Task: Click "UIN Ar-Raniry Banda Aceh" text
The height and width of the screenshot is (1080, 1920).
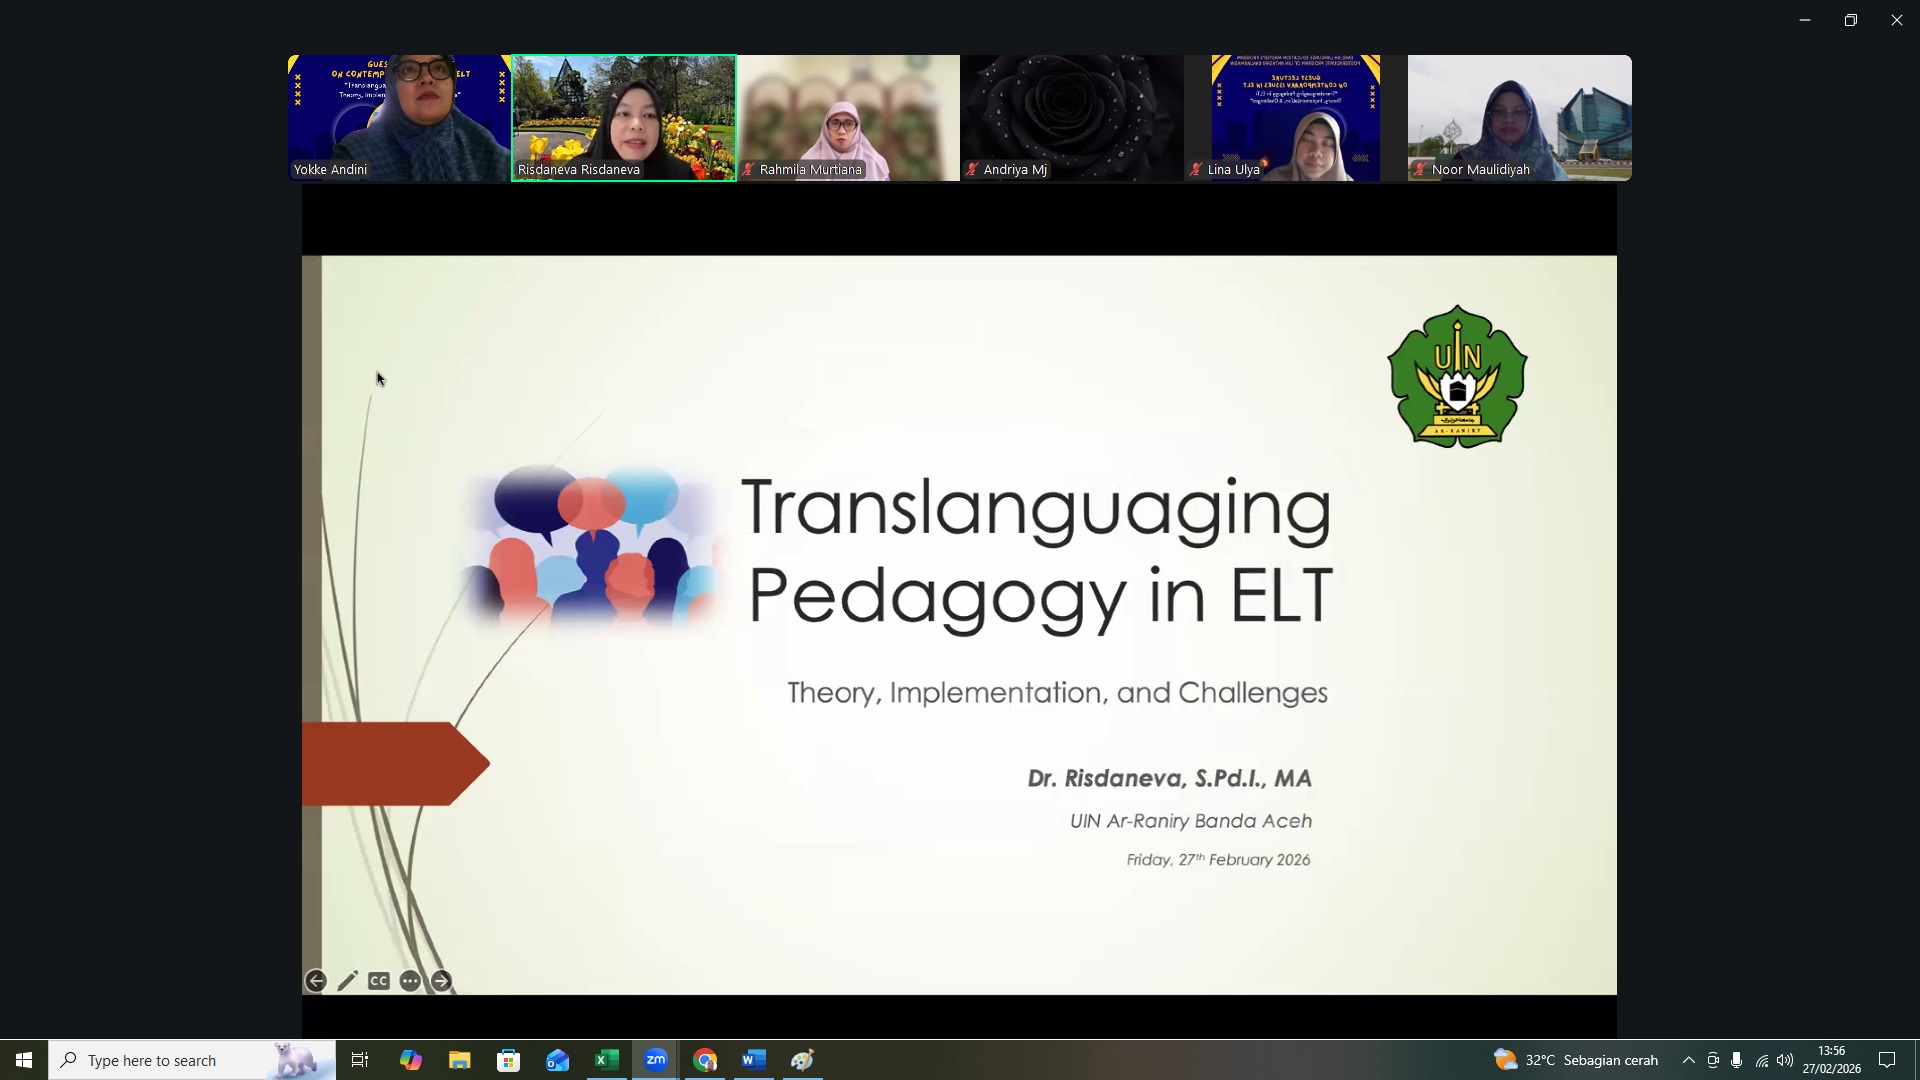Action: (1190, 821)
